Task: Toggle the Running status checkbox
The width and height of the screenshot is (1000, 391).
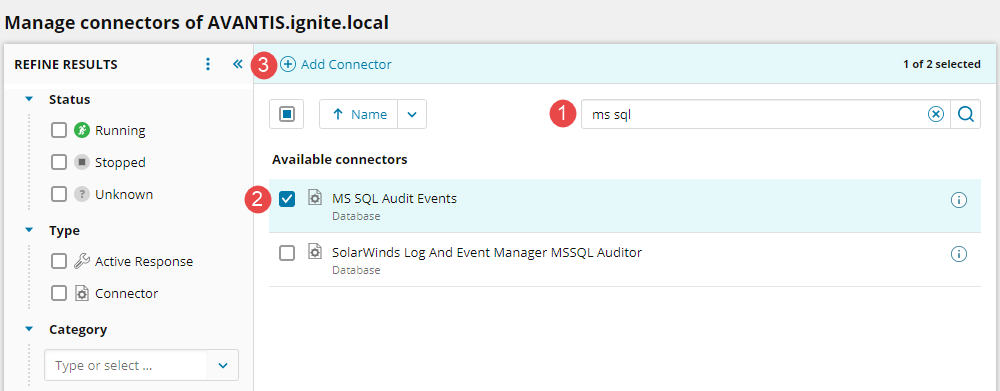Action: 59,130
